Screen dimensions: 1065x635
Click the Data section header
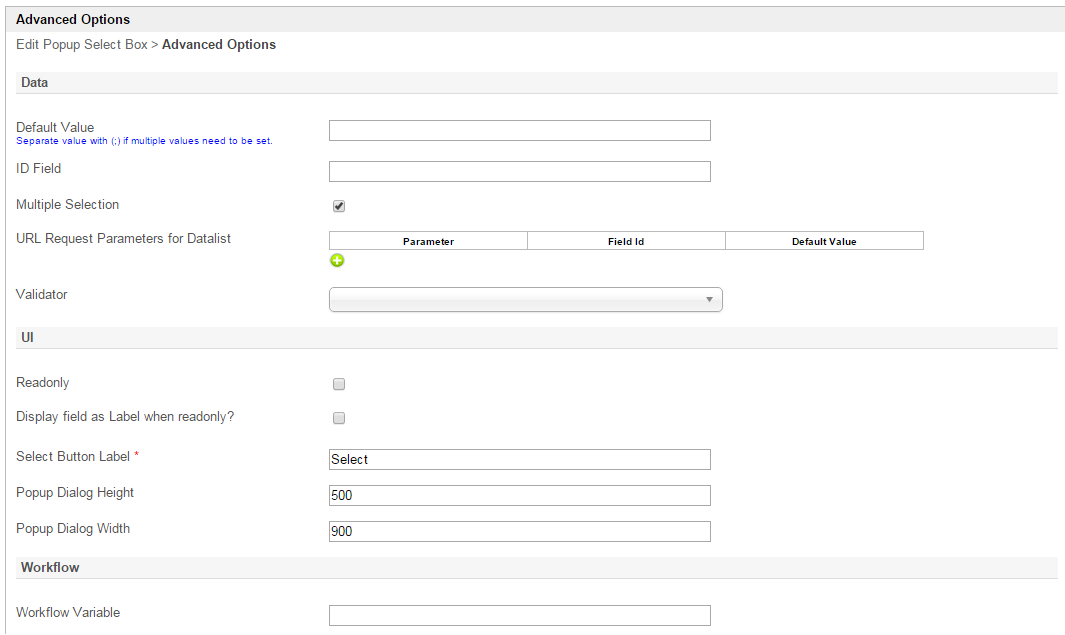click(34, 83)
